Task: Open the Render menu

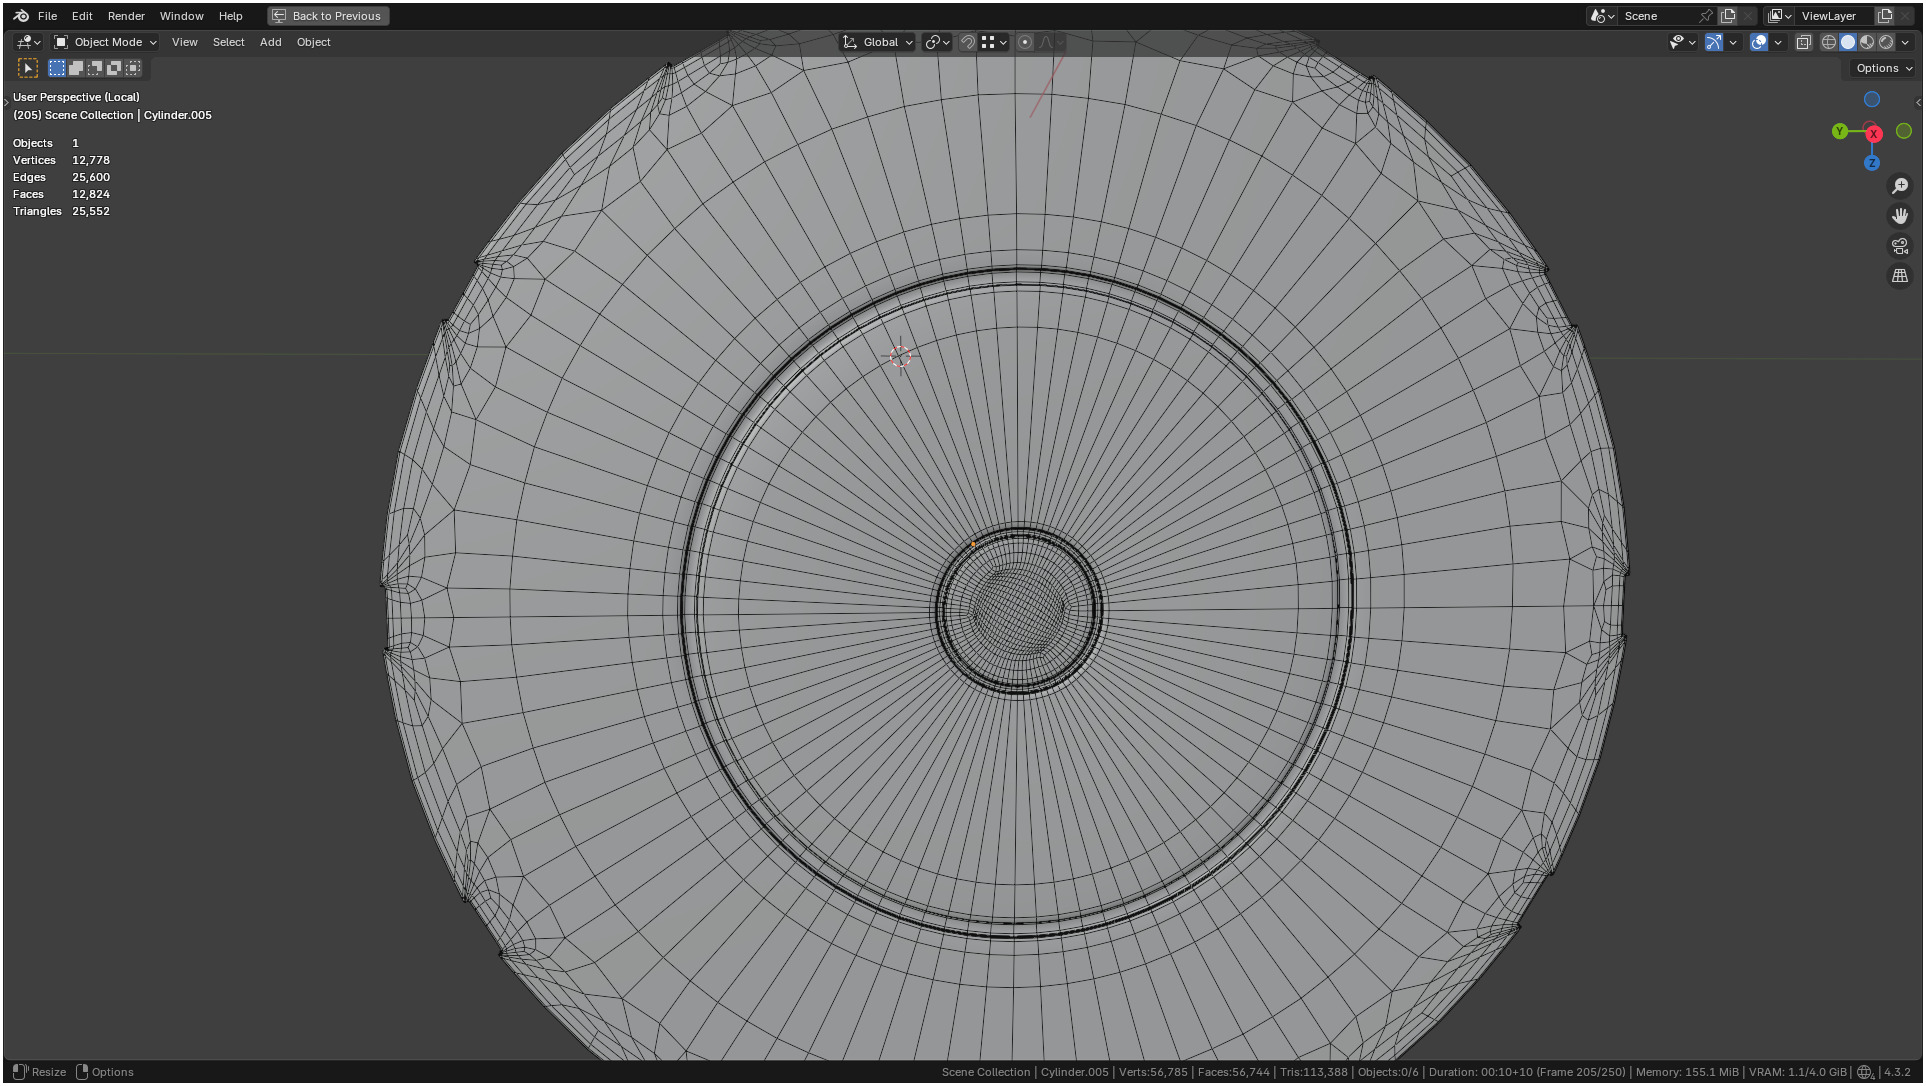Action: (x=126, y=16)
